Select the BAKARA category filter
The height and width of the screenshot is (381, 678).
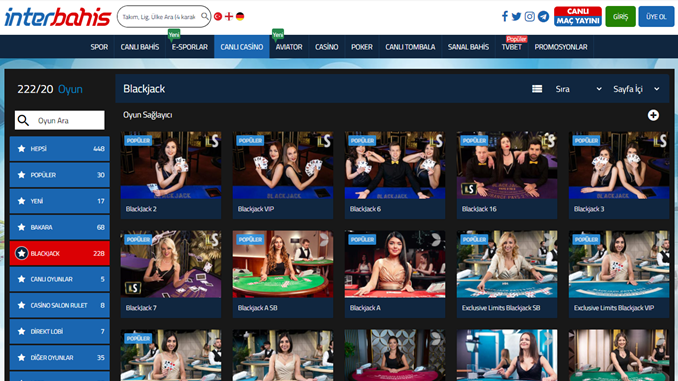pos(60,227)
